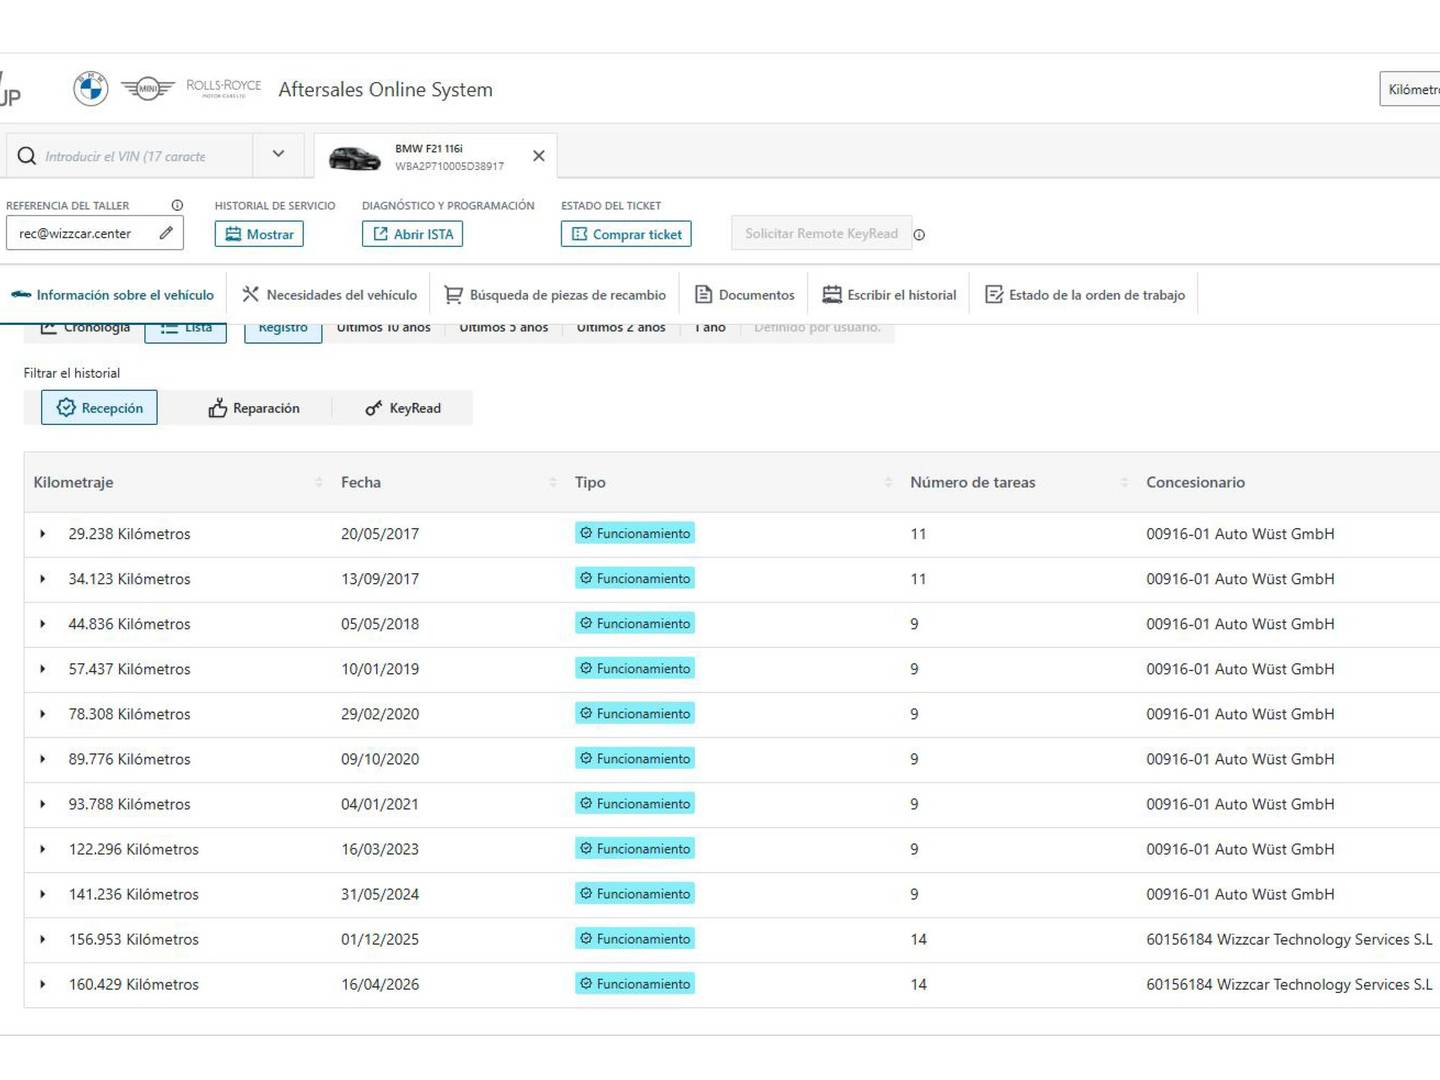Open Información sobre el vehículo tab

(112, 295)
